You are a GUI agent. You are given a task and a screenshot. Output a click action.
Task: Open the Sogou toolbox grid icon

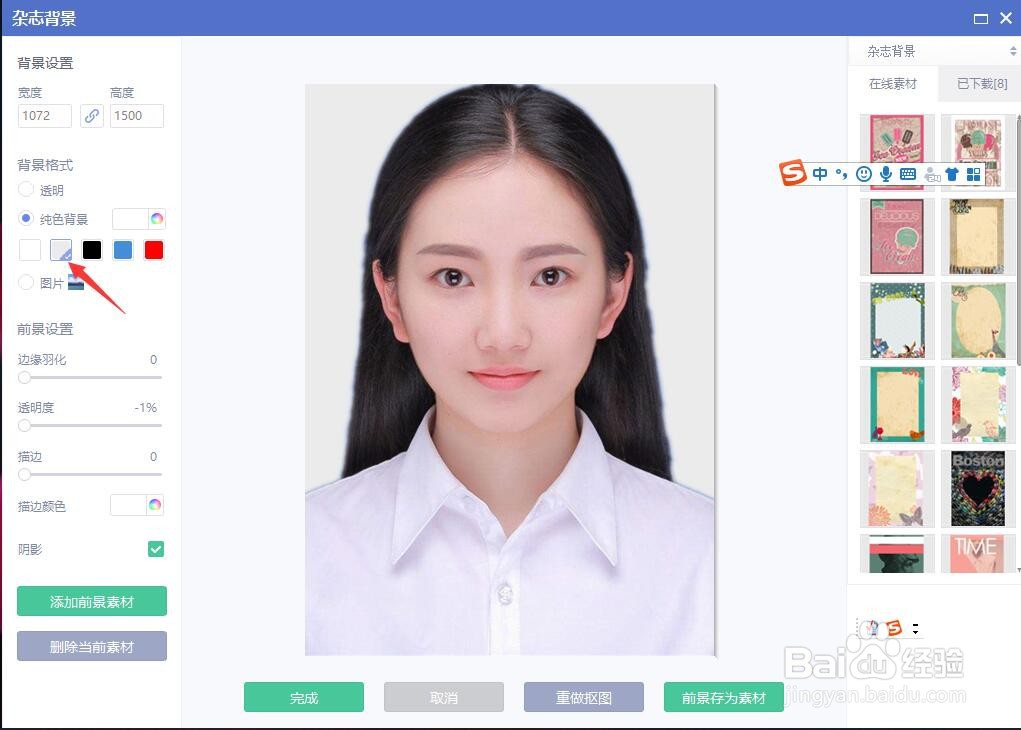pyautogui.click(x=972, y=173)
